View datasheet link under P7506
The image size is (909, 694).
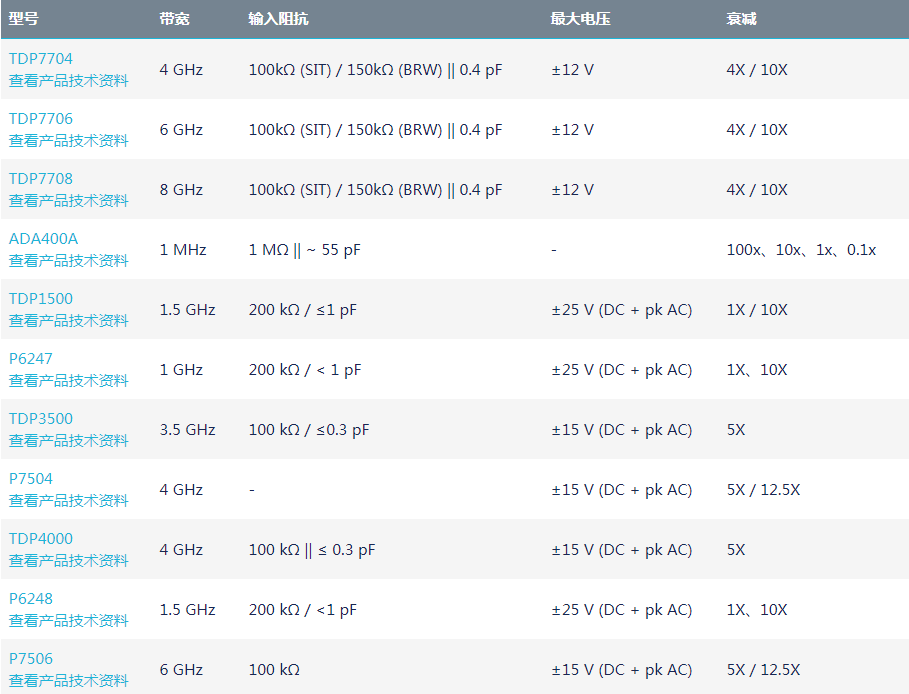pyautogui.click(x=68, y=681)
